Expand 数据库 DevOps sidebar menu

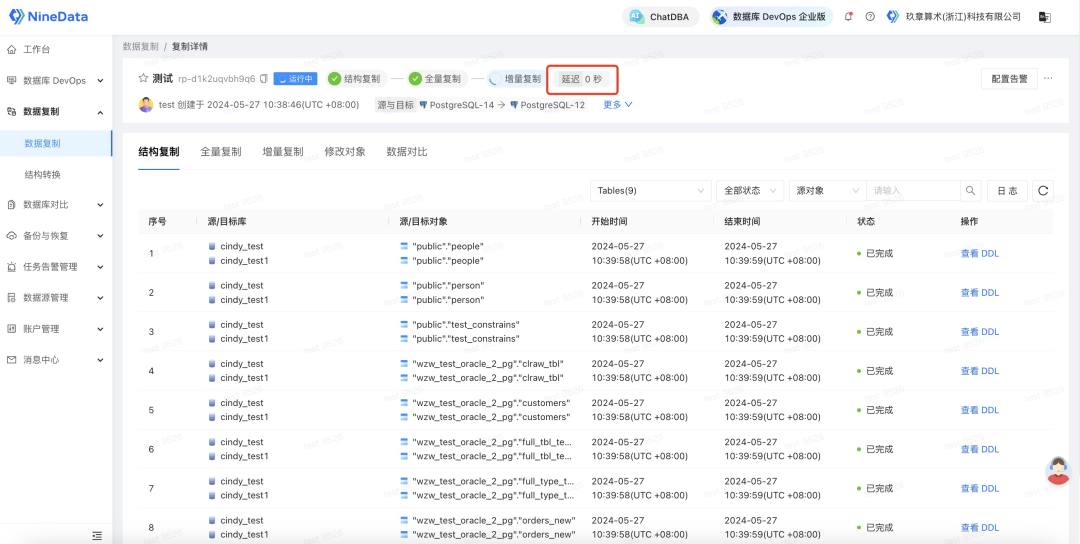tap(56, 81)
